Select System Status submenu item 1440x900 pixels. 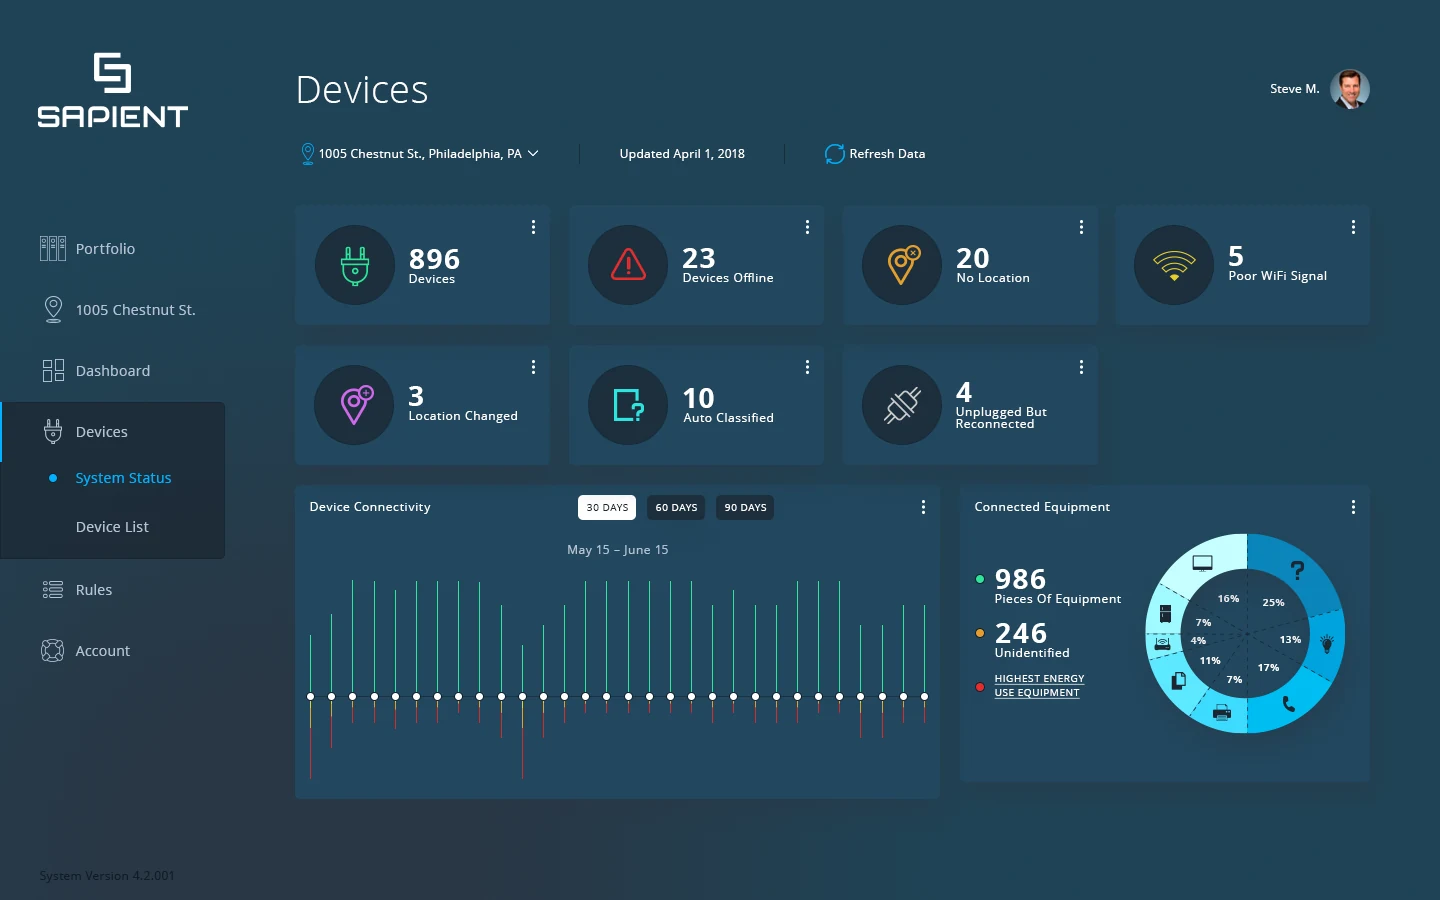point(123,478)
